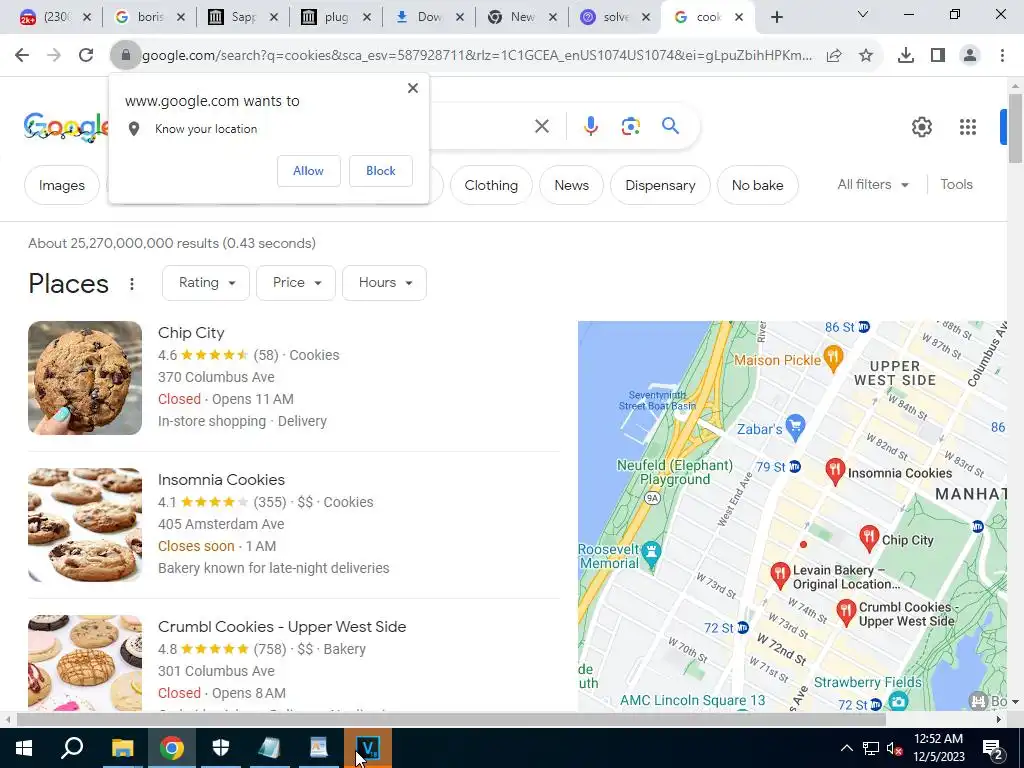Click the Levain Bakery map pin
Viewport: 1024px width, 768px height.
point(780,576)
